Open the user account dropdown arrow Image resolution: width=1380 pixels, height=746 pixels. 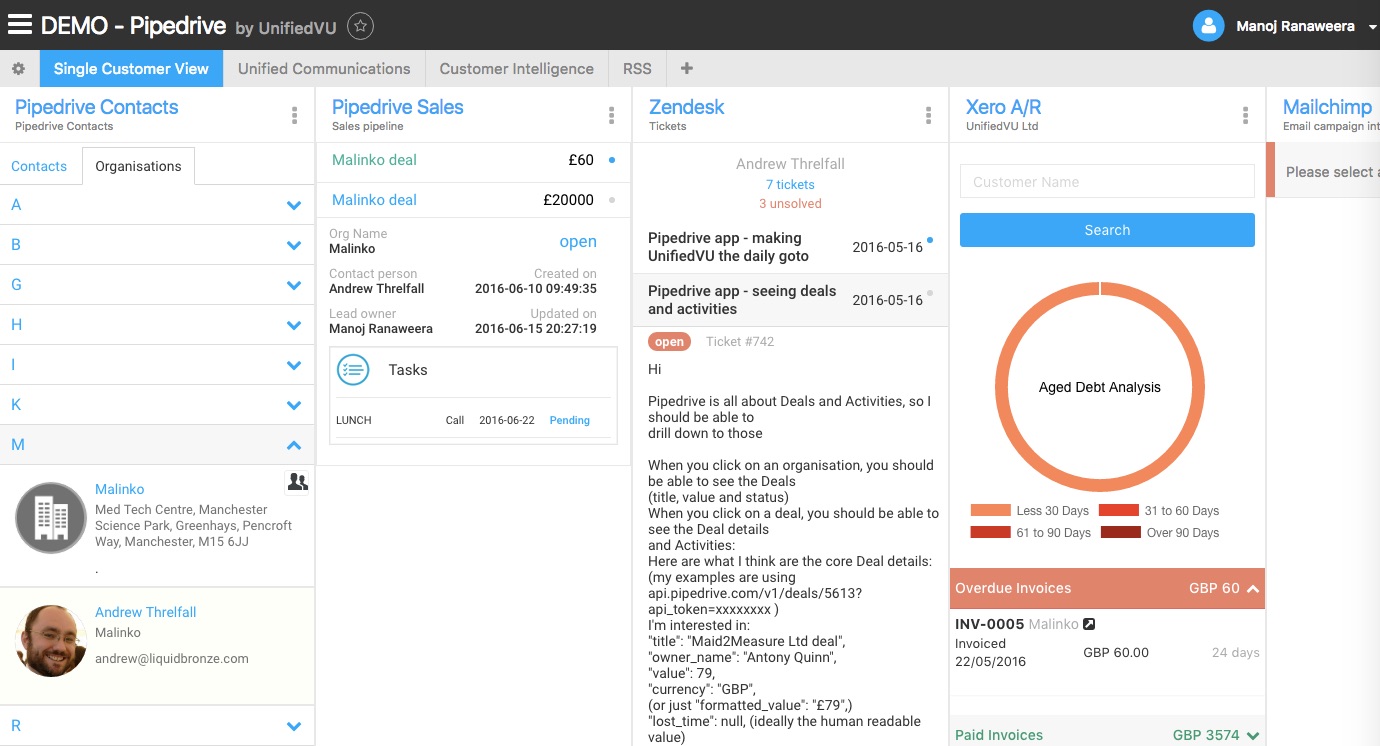pyautogui.click(x=1372, y=27)
